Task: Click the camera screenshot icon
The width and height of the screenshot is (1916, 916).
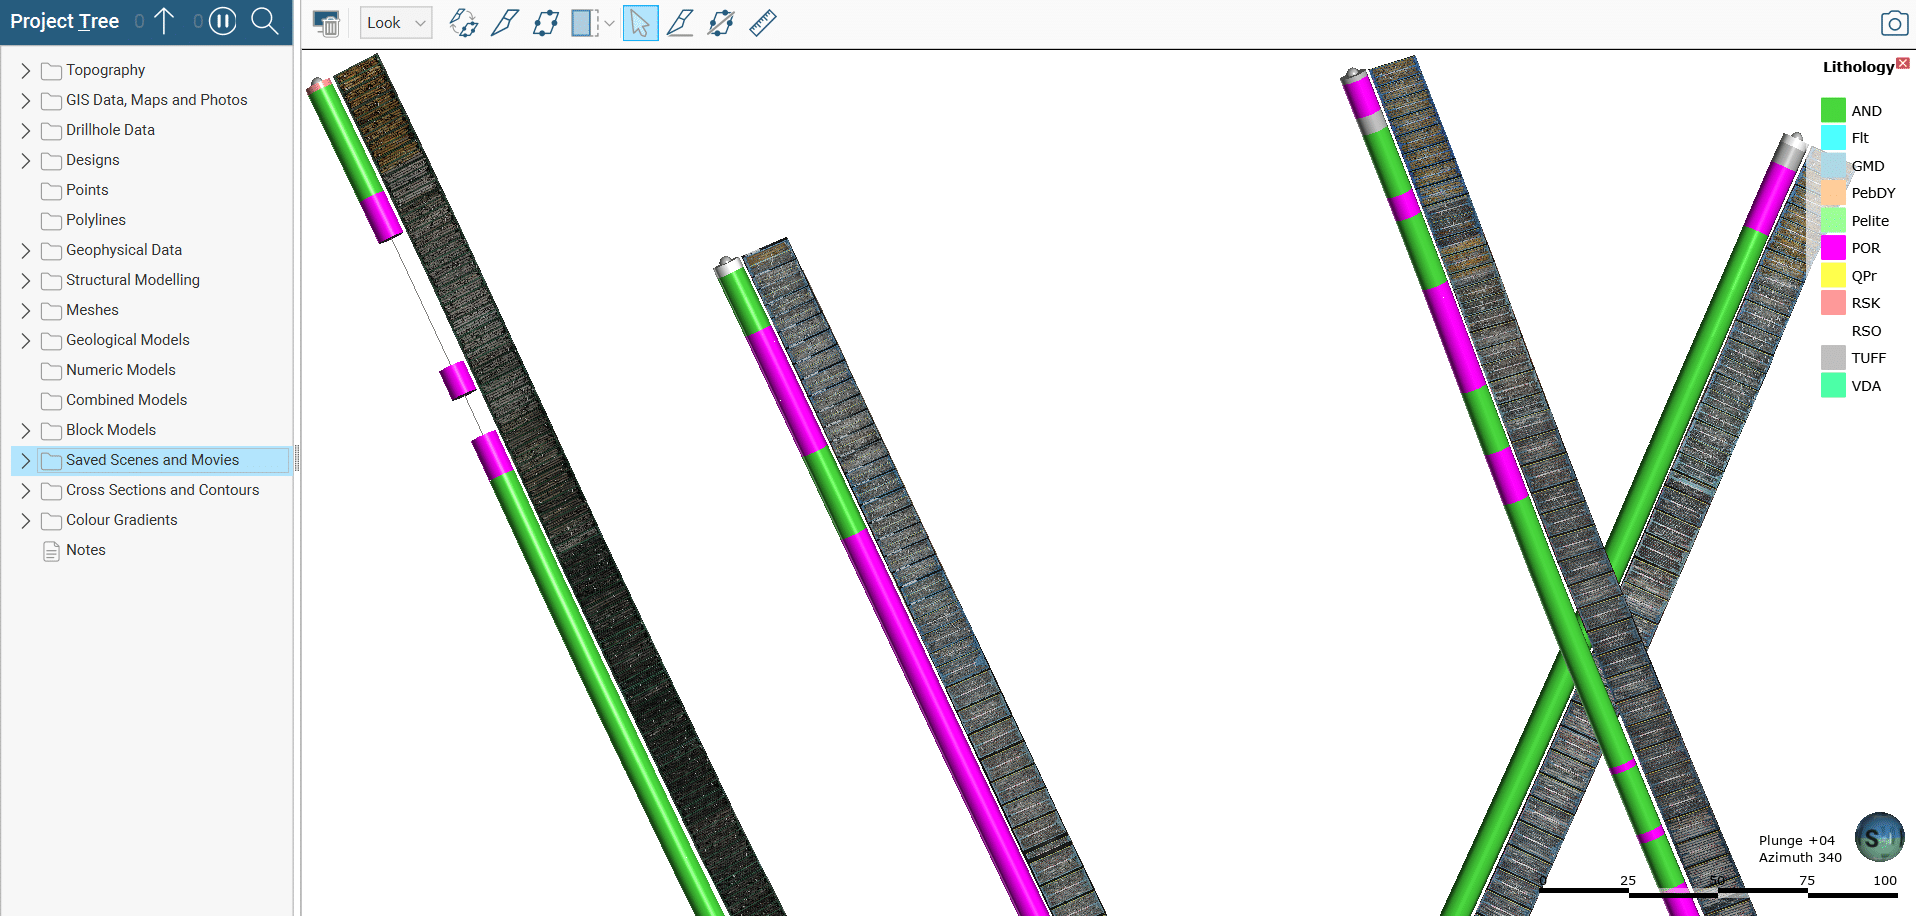Action: pyautogui.click(x=1894, y=23)
